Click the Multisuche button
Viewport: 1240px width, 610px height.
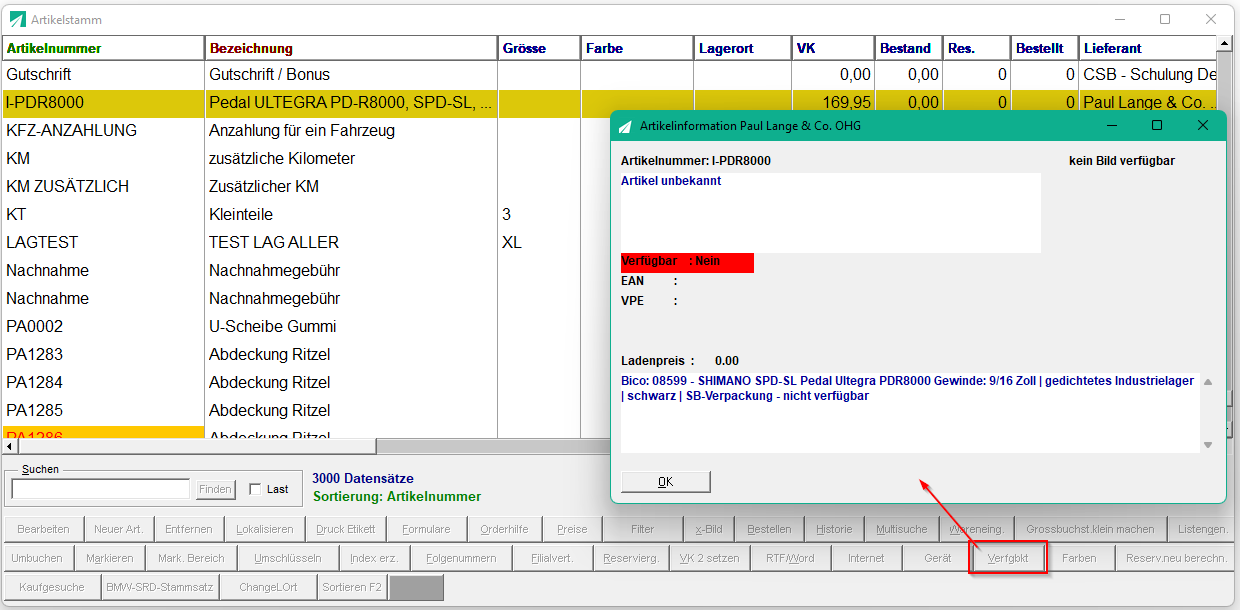[x=901, y=529]
